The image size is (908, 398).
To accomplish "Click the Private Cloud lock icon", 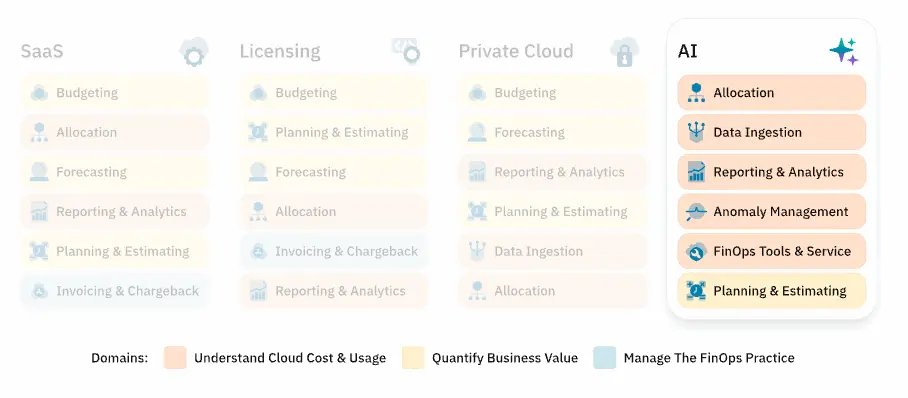I will pyautogui.click(x=624, y=52).
